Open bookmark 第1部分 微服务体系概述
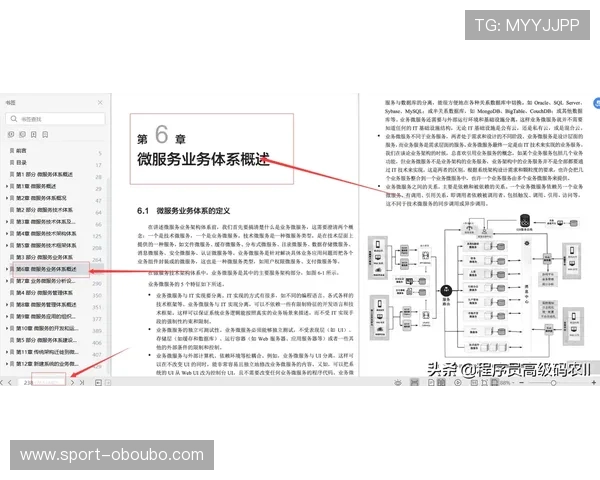The height and width of the screenshot is (480, 600). [44, 174]
